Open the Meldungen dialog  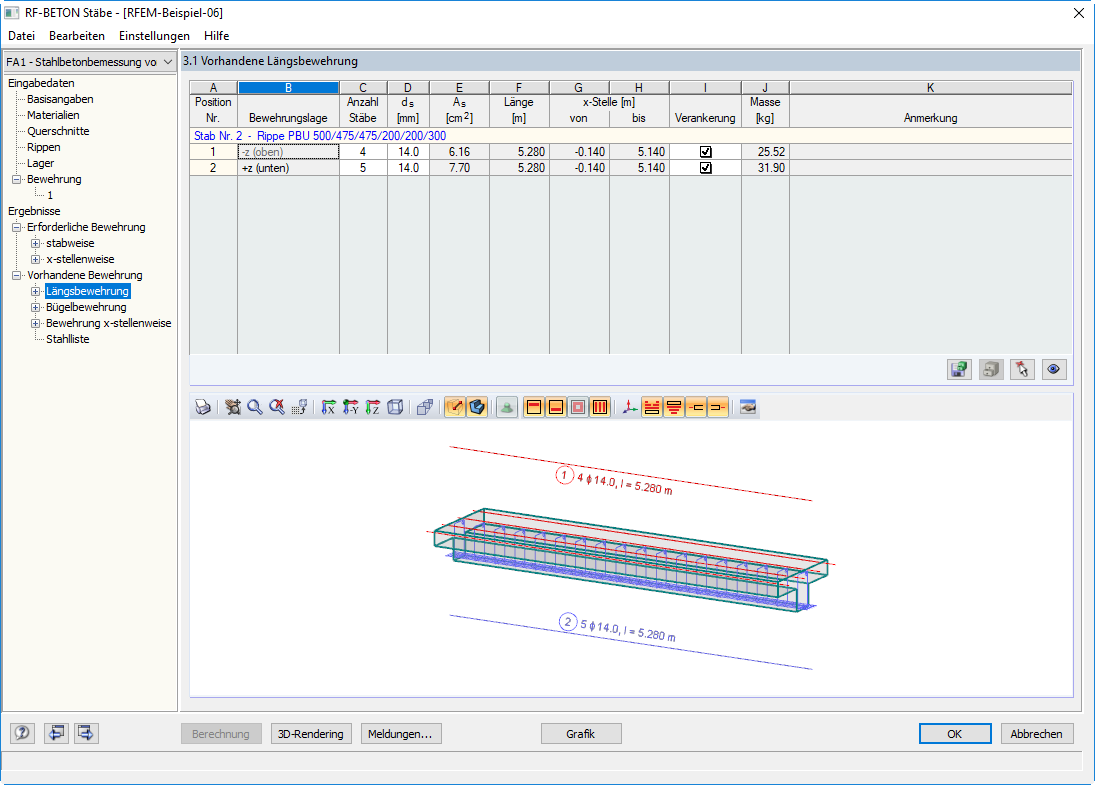pos(401,734)
